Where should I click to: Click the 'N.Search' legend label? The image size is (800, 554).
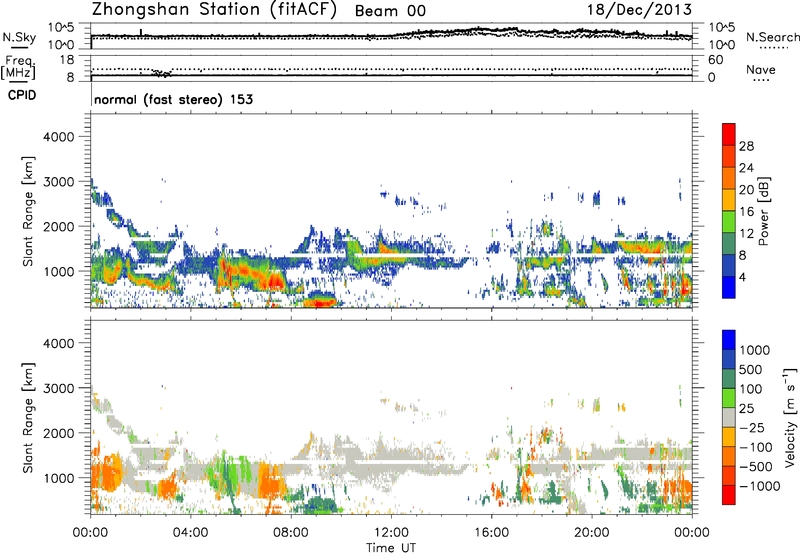point(772,37)
